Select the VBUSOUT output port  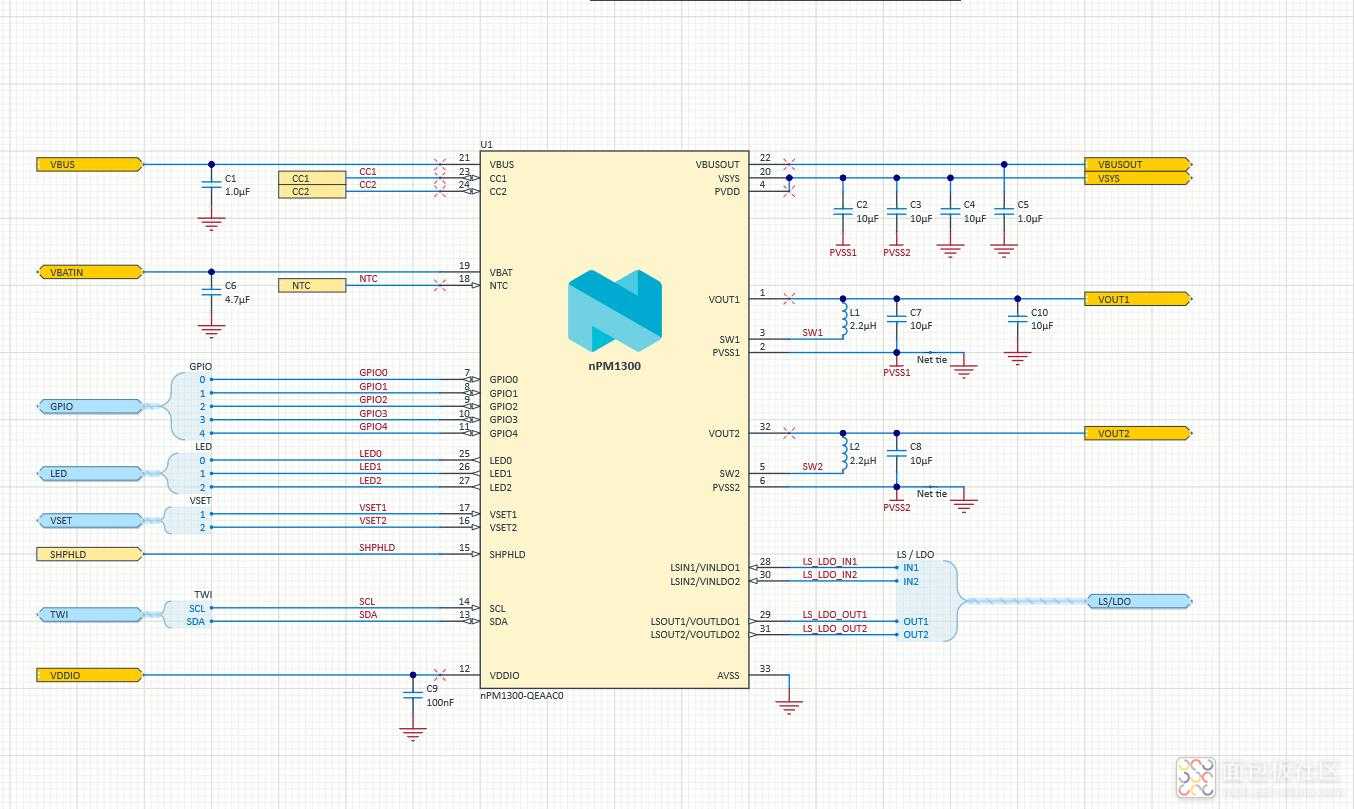coord(1138,164)
